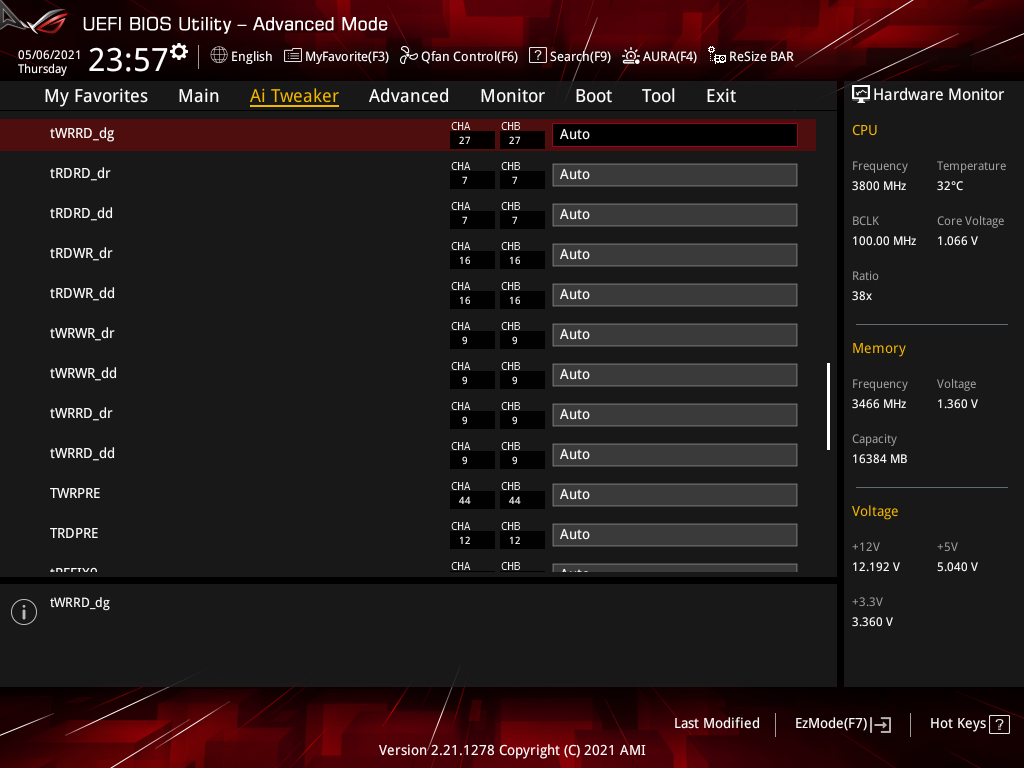The width and height of the screenshot is (1024, 768).
Task: Open the My Favorites tab
Action: (96, 96)
